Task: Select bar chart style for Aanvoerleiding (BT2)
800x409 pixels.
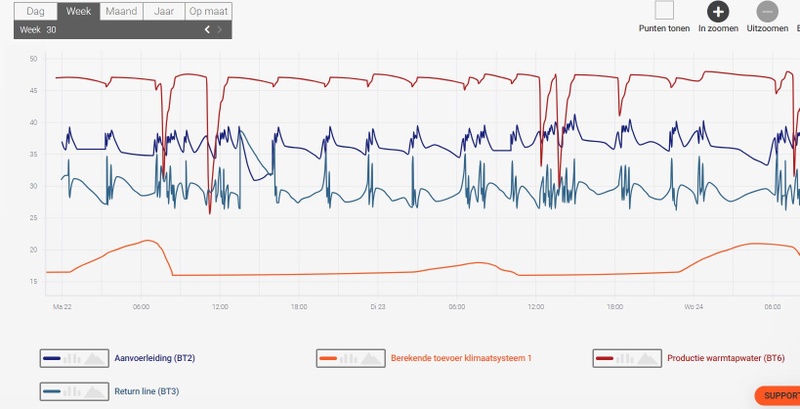Action: click(x=72, y=359)
